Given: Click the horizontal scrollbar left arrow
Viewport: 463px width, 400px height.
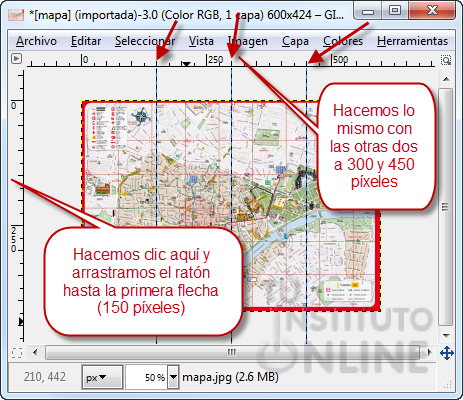Looking at the screenshot, I should click(35, 352).
